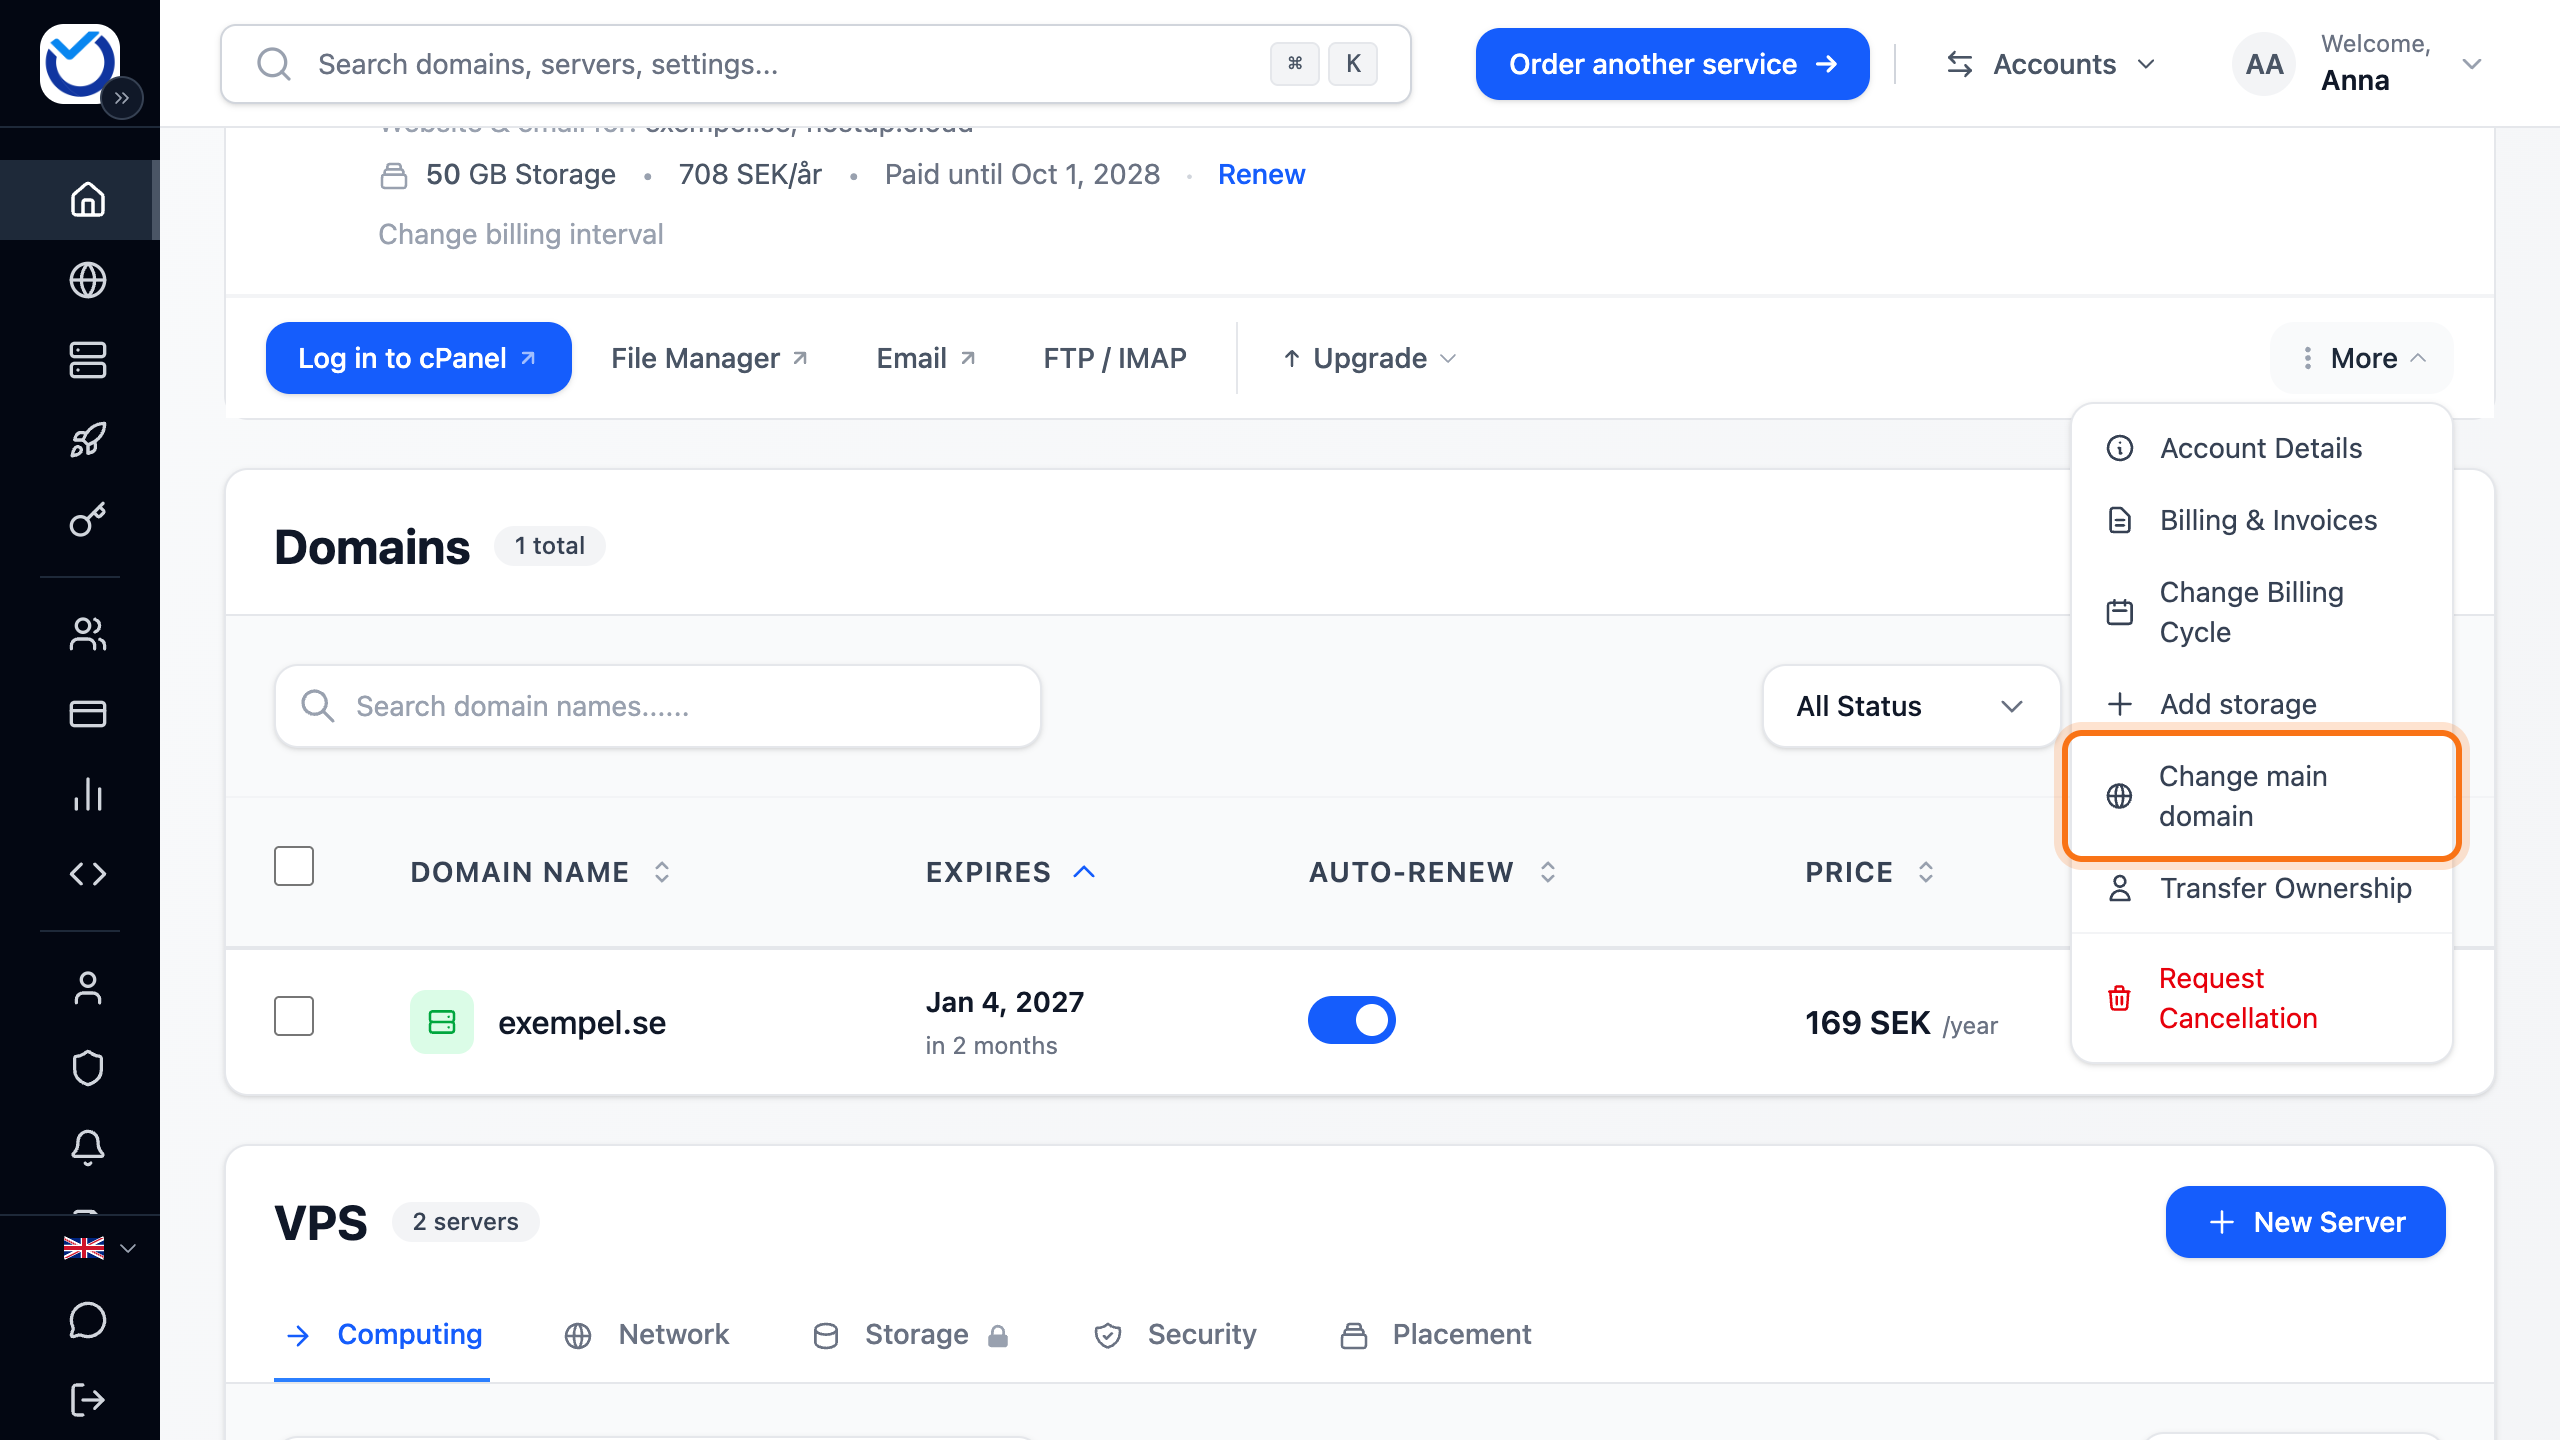Focus the global search field
2560x1440 pixels.
point(816,64)
